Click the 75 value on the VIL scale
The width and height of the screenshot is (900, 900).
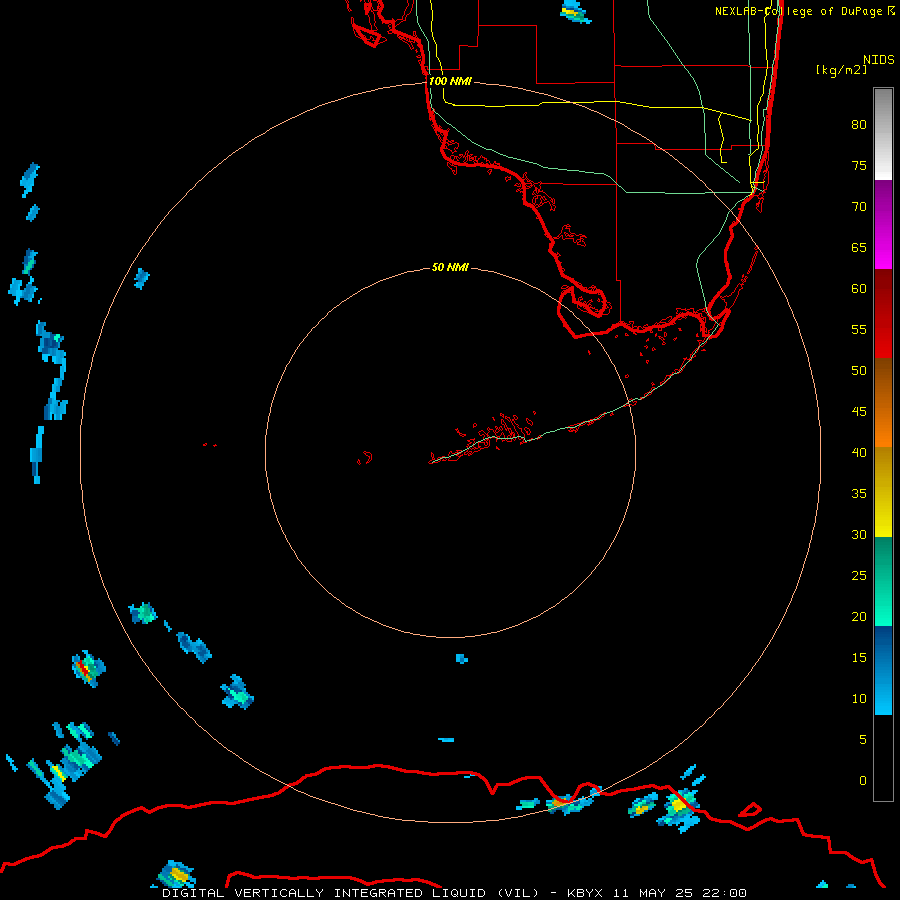[859, 166]
